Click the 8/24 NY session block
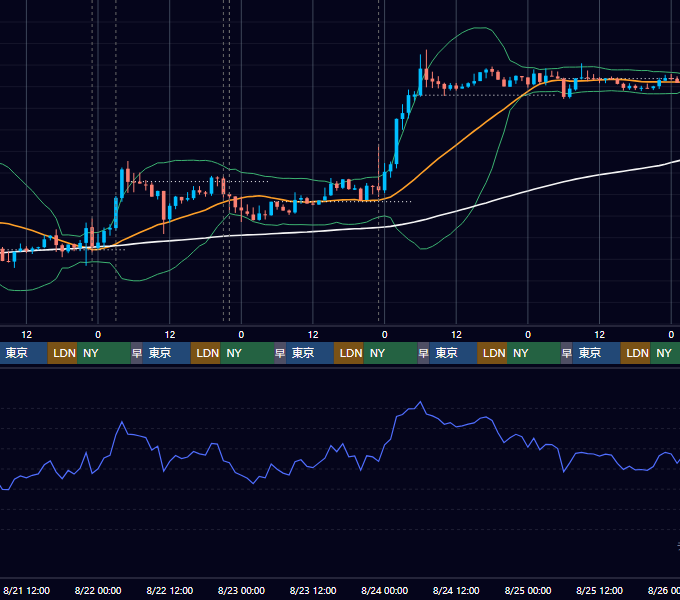 tap(534, 353)
